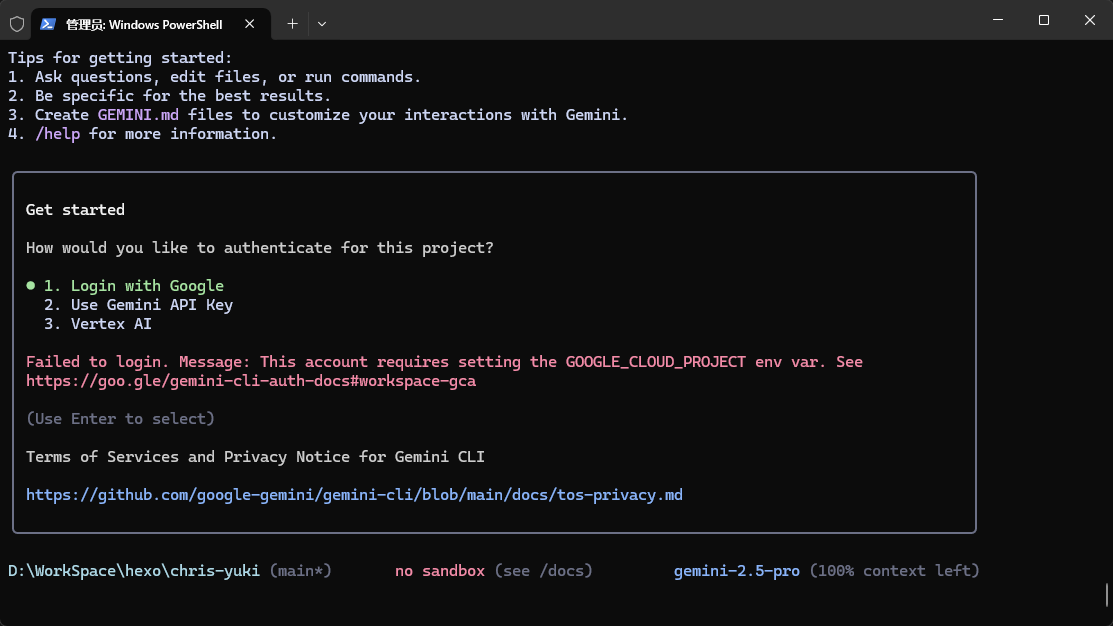Switch to the 管理员: Windows PowerShell tab
Viewport: 1113px width, 626px height.
[140, 23]
